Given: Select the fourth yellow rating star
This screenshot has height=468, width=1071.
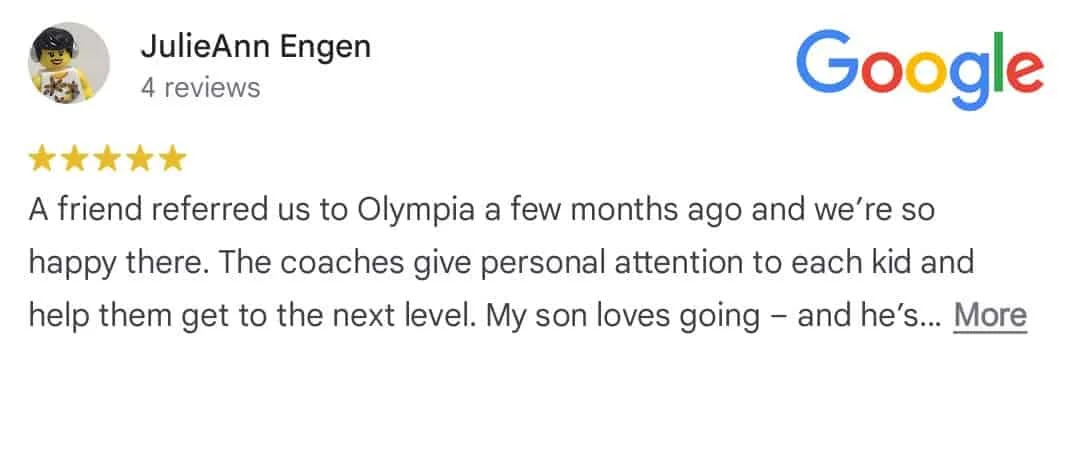Looking at the screenshot, I should click(140, 159).
